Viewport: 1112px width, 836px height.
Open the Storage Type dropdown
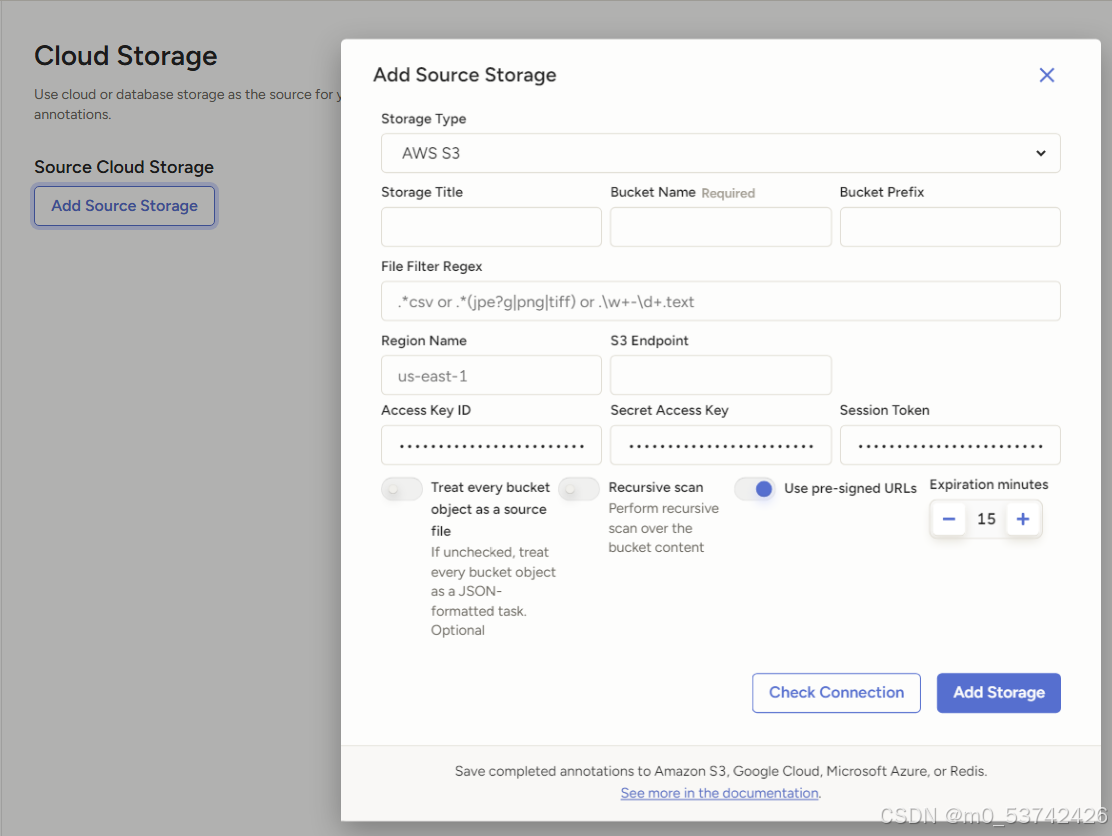(720, 154)
